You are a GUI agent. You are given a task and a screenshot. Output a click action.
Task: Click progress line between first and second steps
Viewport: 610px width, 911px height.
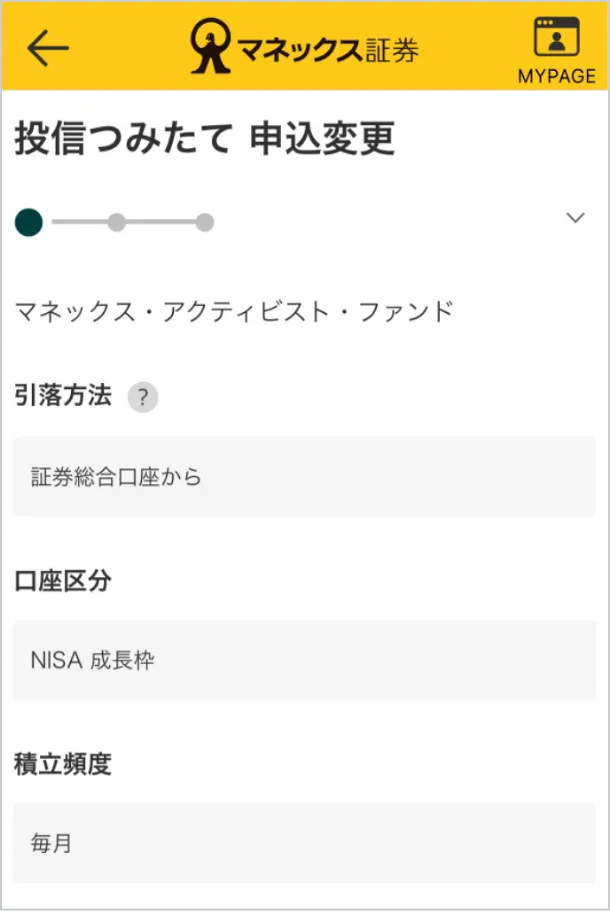[x=74, y=222]
